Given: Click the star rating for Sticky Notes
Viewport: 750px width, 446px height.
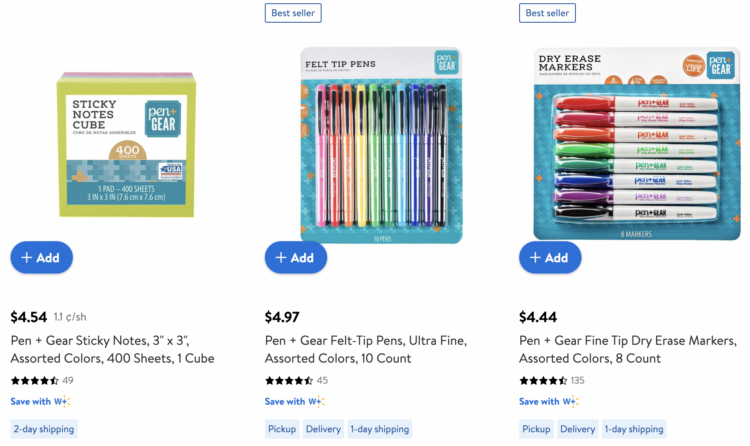Looking at the screenshot, I should point(35,380).
